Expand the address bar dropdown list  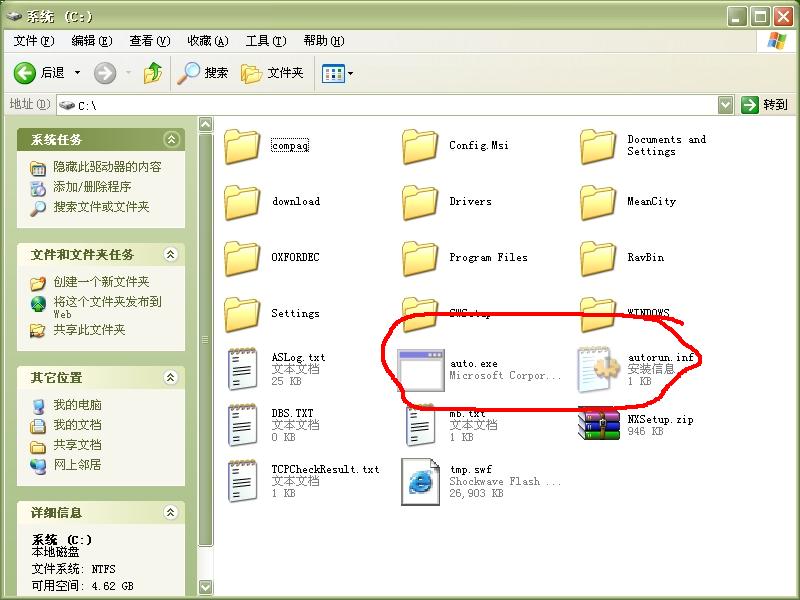pyautogui.click(x=725, y=105)
